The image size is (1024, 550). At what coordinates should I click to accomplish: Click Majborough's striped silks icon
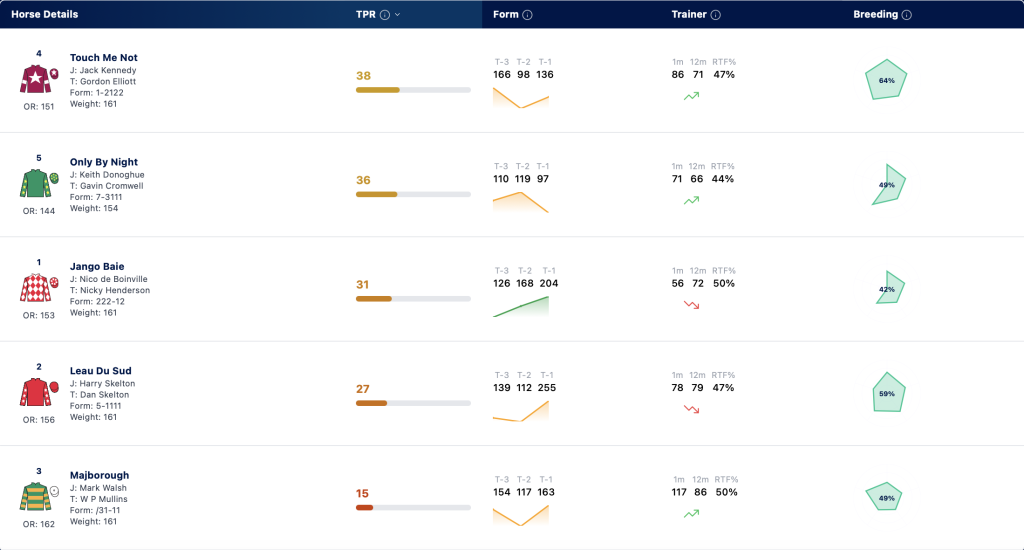pos(39,497)
